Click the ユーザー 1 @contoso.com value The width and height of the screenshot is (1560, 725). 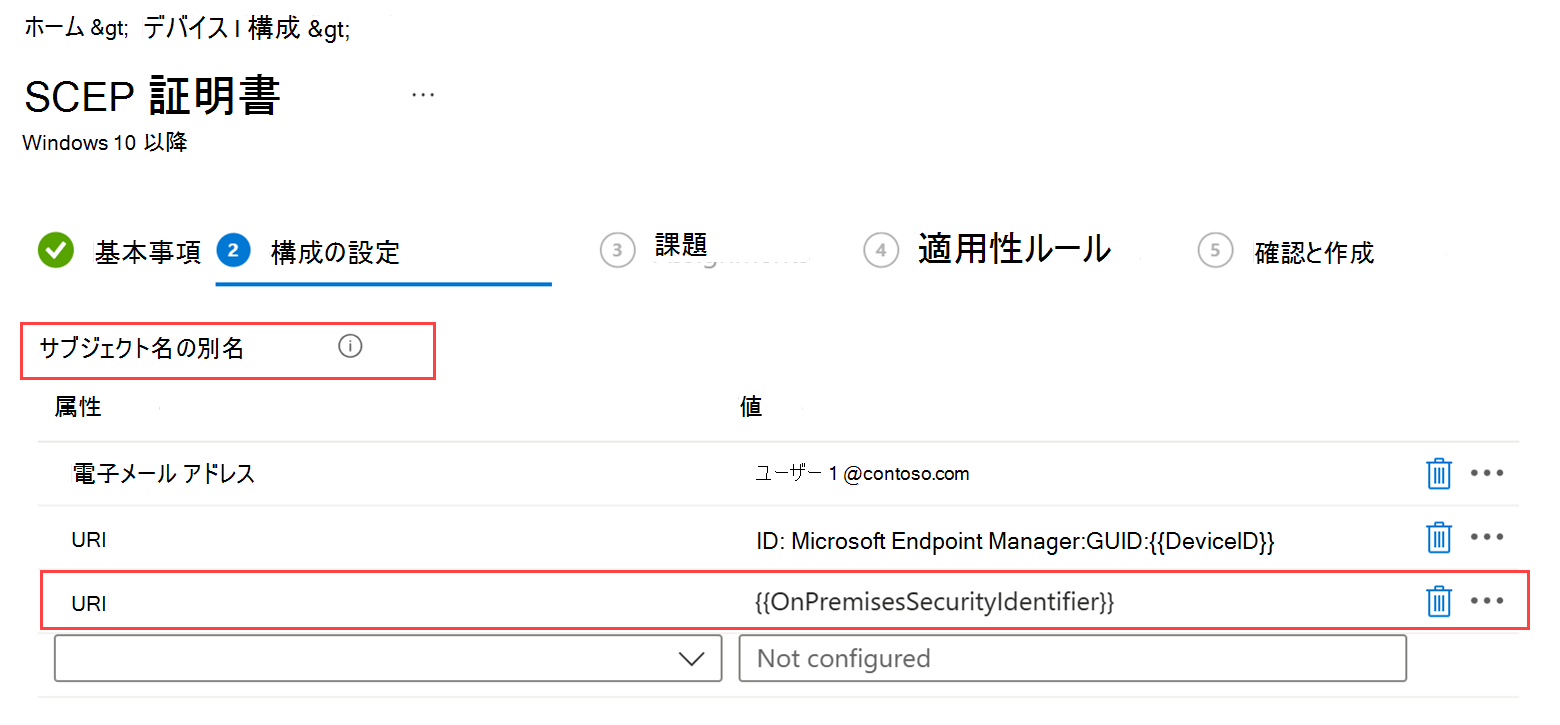(862, 474)
